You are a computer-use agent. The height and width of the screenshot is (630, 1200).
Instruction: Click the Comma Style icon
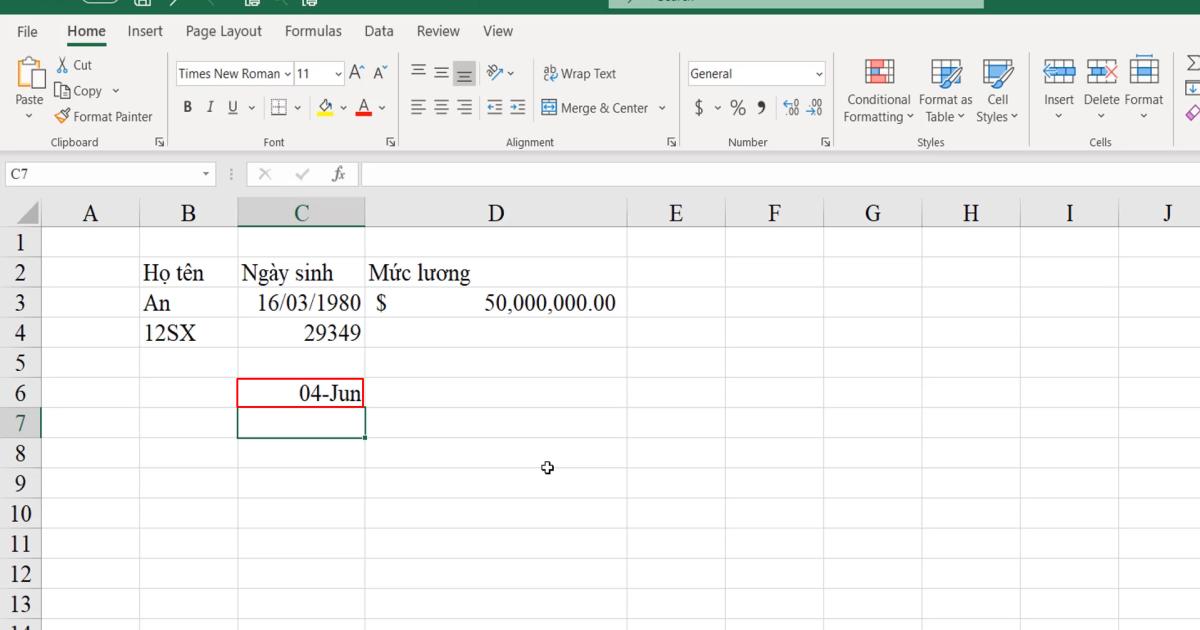(761, 107)
